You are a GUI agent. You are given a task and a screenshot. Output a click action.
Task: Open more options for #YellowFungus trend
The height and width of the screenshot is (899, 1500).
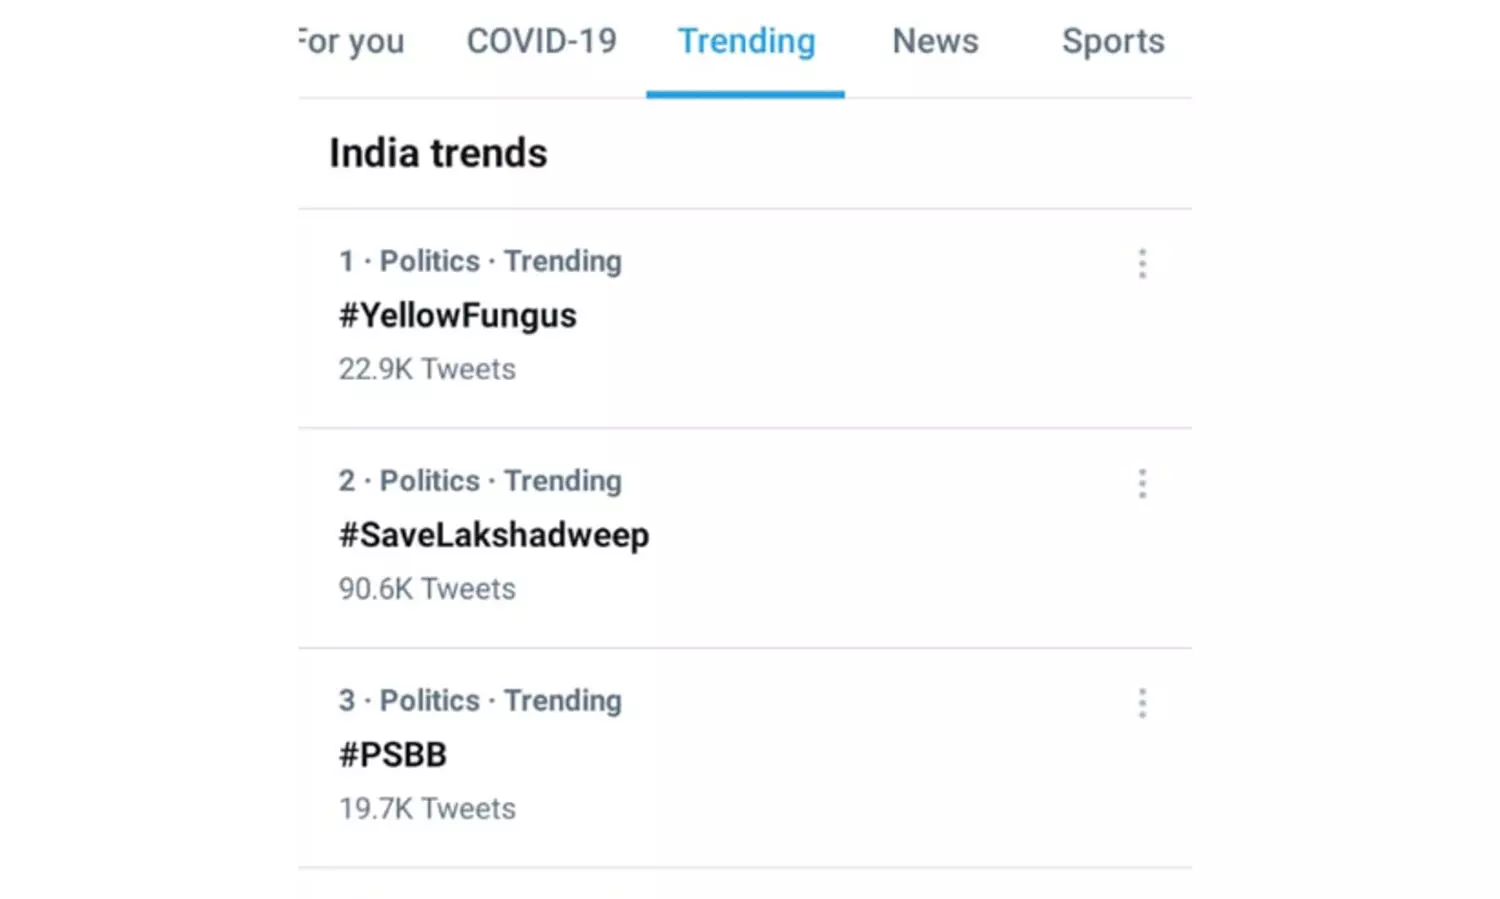[1142, 264]
